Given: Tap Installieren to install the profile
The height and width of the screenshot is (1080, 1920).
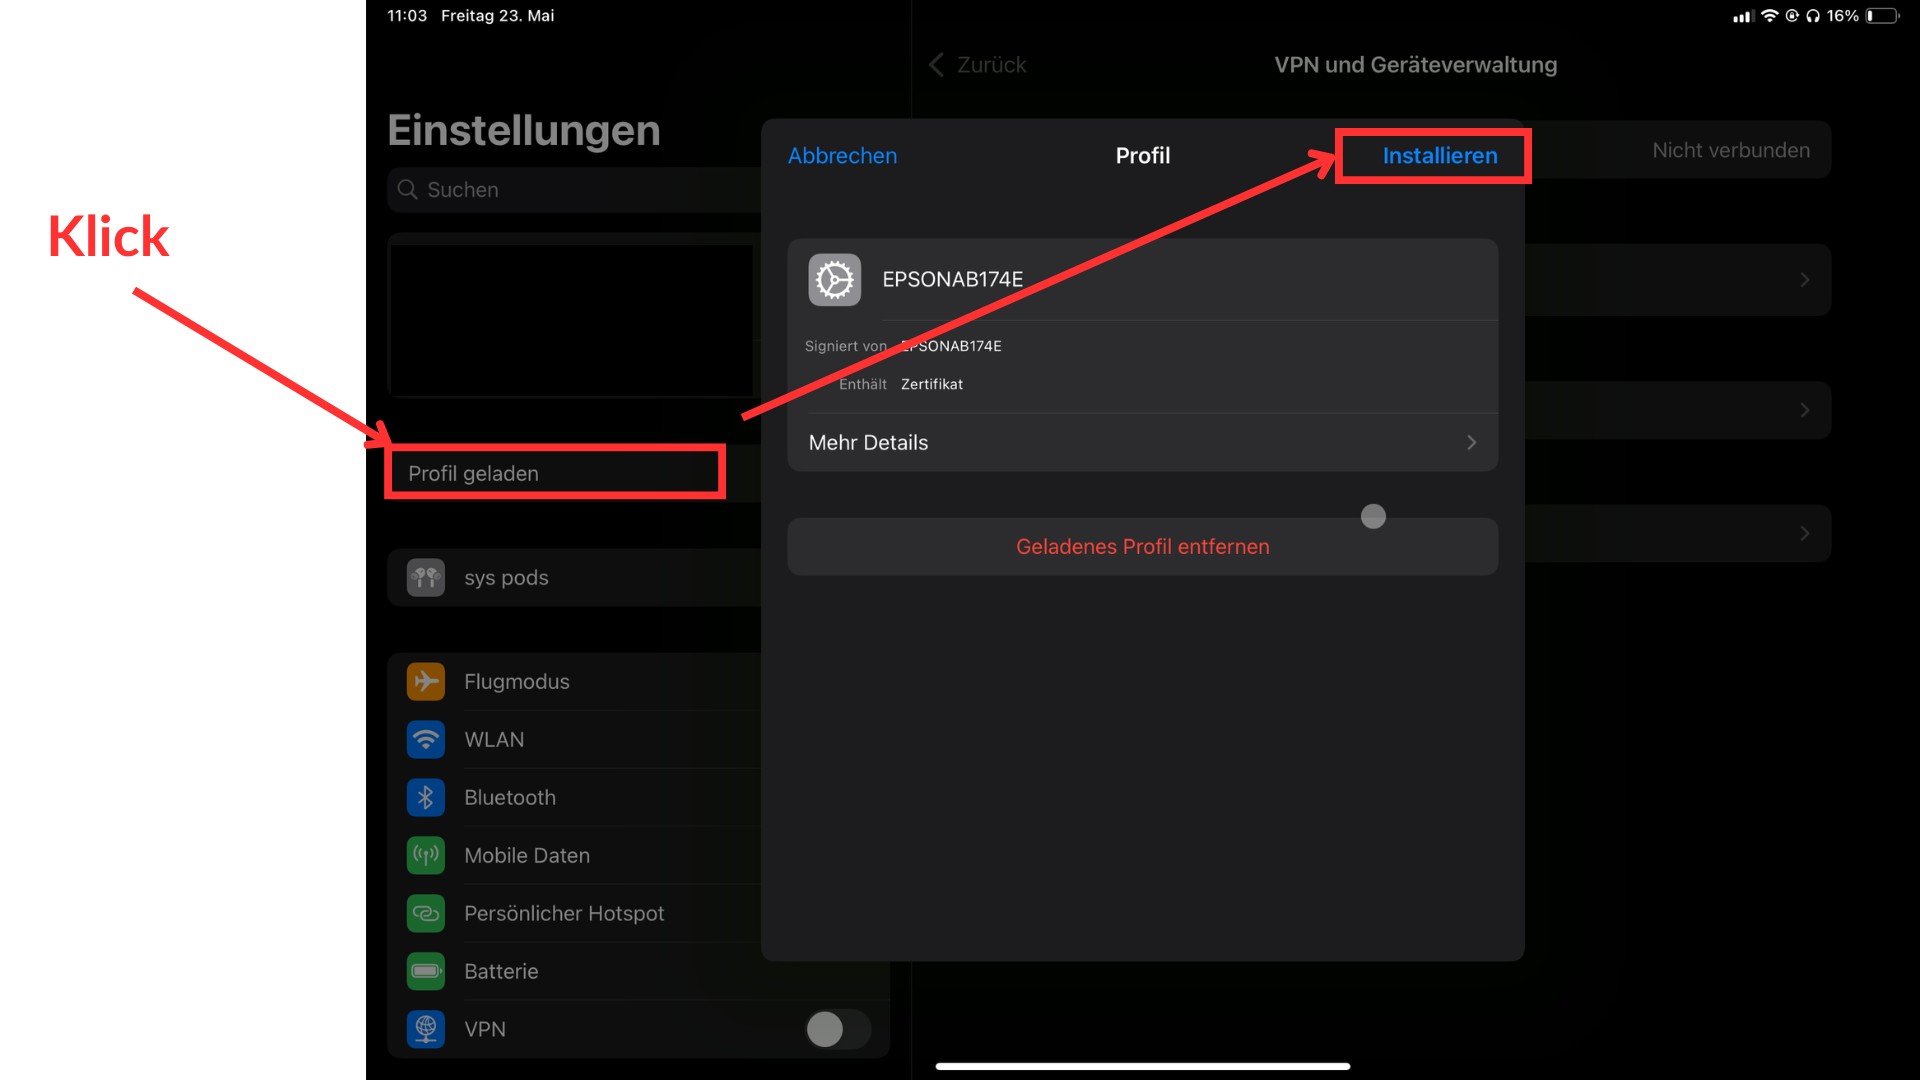Looking at the screenshot, I should 1439,156.
